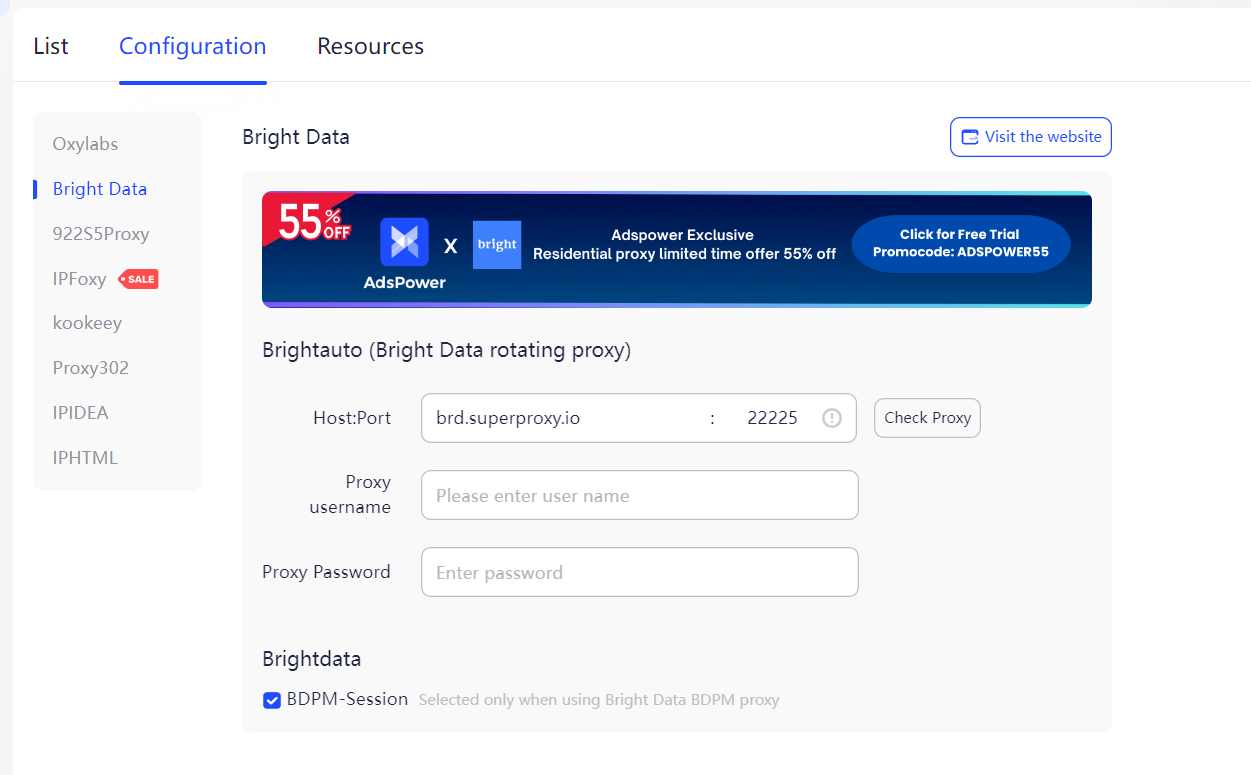This screenshot has height=775, width=1251.
Task: Select Proxy302 in the sidebar
Action: 90,368
